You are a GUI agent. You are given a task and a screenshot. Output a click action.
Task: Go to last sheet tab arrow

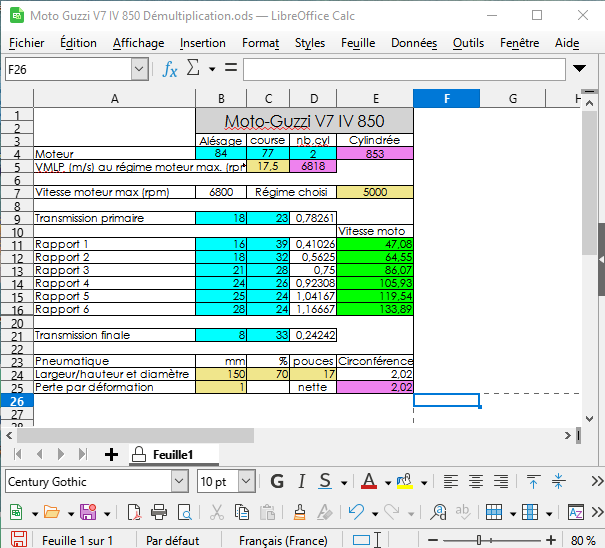[x=83, y=454]
